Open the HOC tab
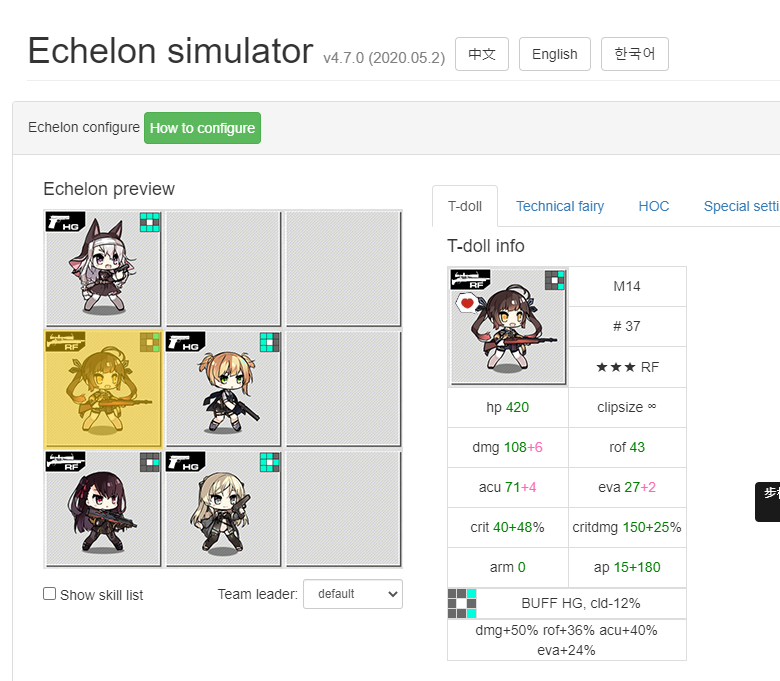Viewport: 780px width, 681px height. click(x=654, y=206)
